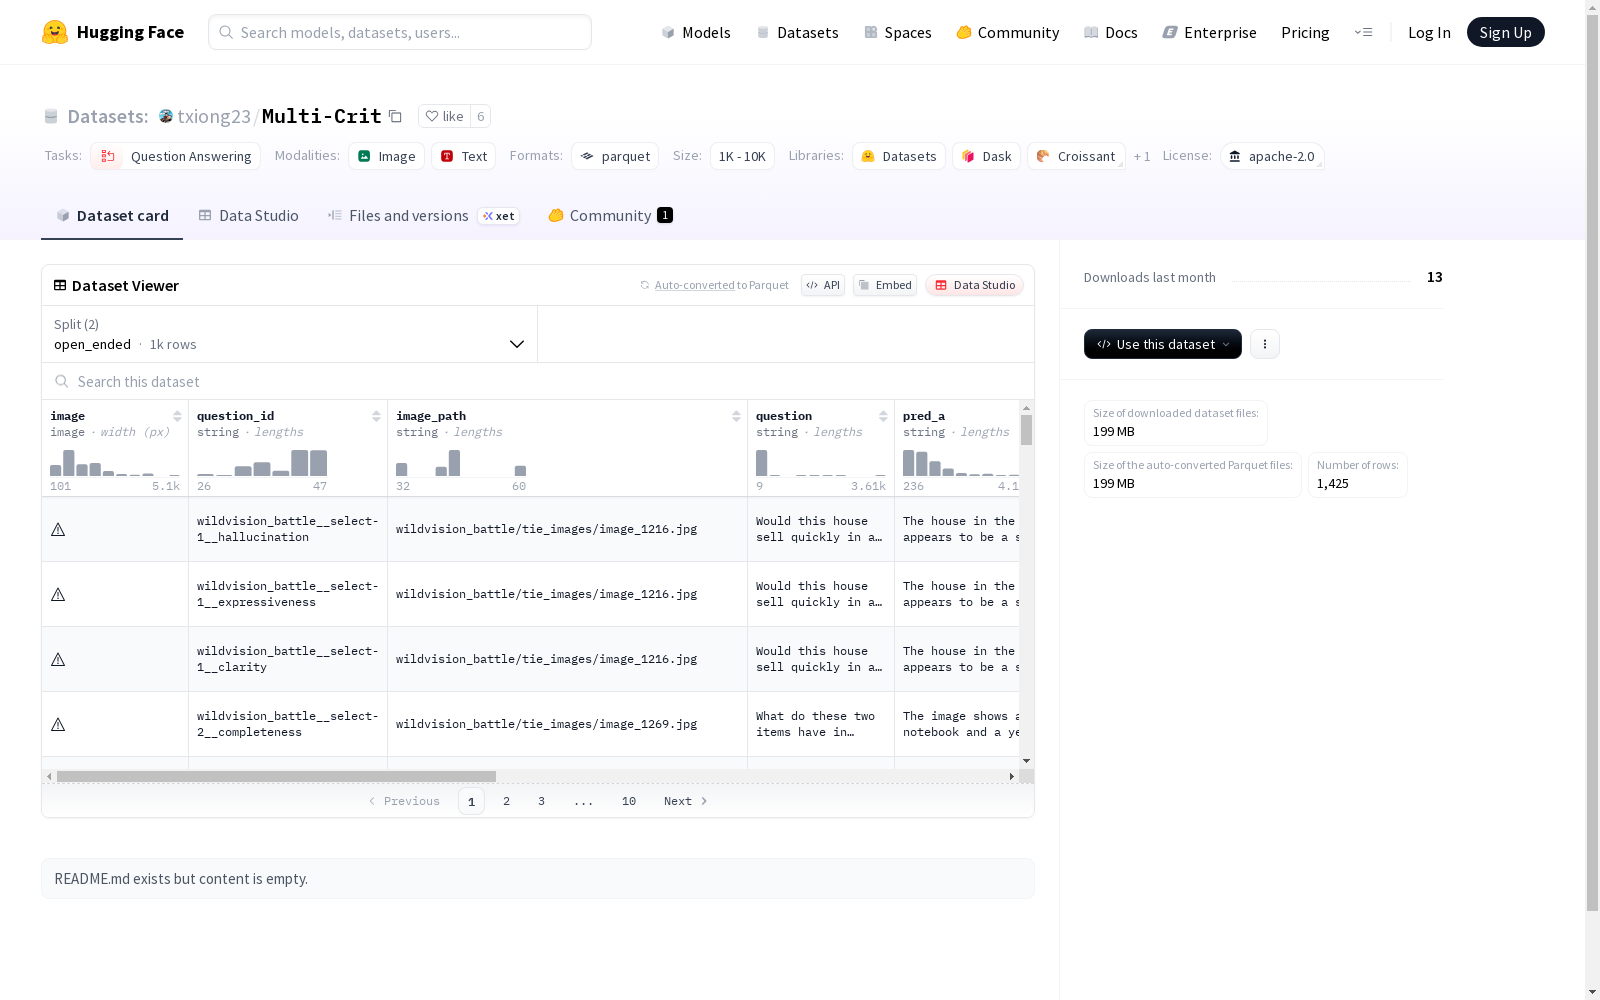The height and width of the screenshot is (1000, 1600).
Task: Jump to page 10 of the dataset
Action: (x=629, y=801)
